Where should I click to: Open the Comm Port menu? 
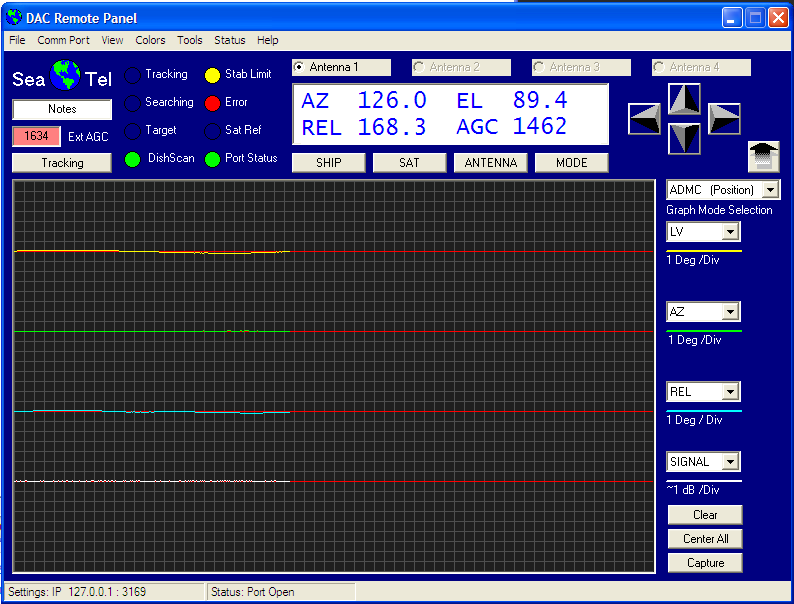[x=63, y=40]
